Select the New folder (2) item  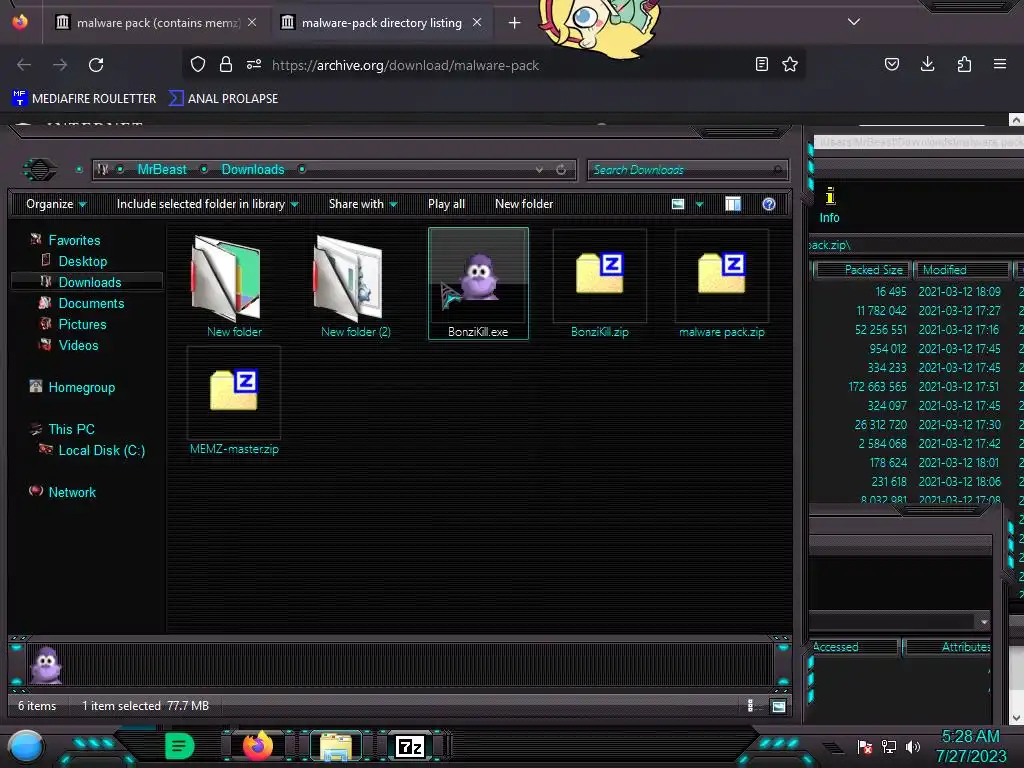pyautogui.click(x=355, y=285)
